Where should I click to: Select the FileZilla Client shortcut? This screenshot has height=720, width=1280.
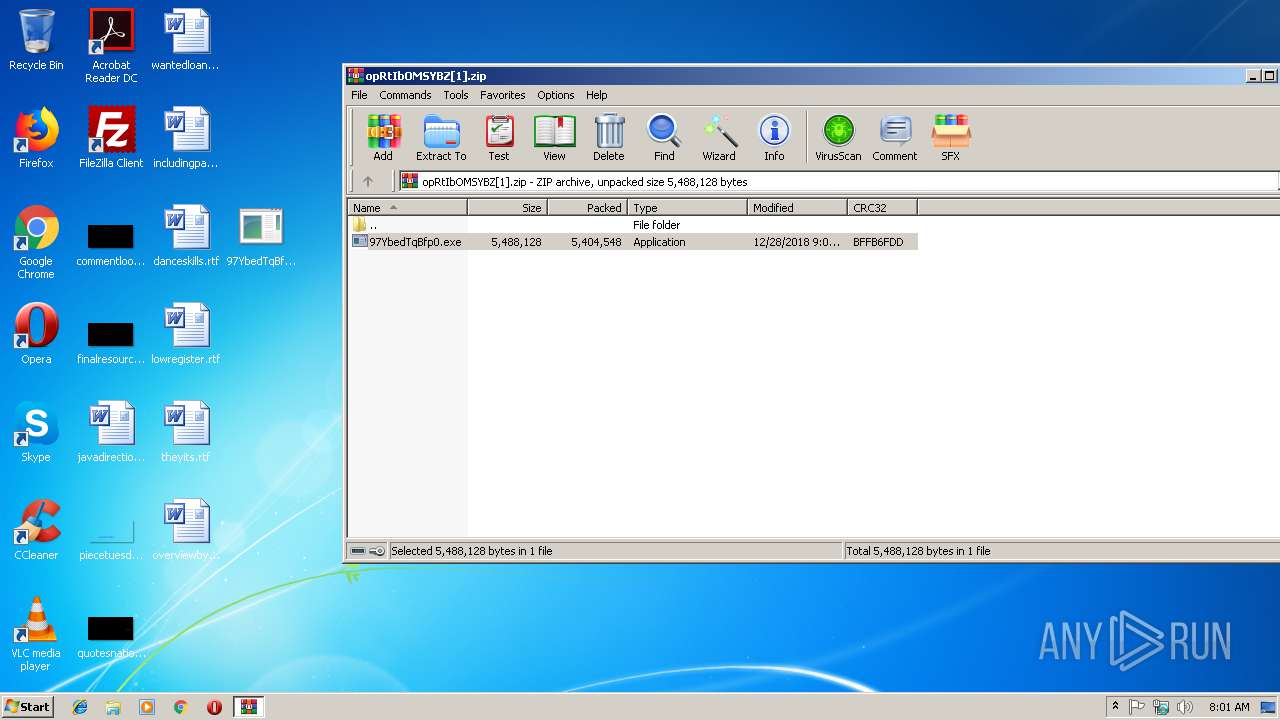click(111, 138)
